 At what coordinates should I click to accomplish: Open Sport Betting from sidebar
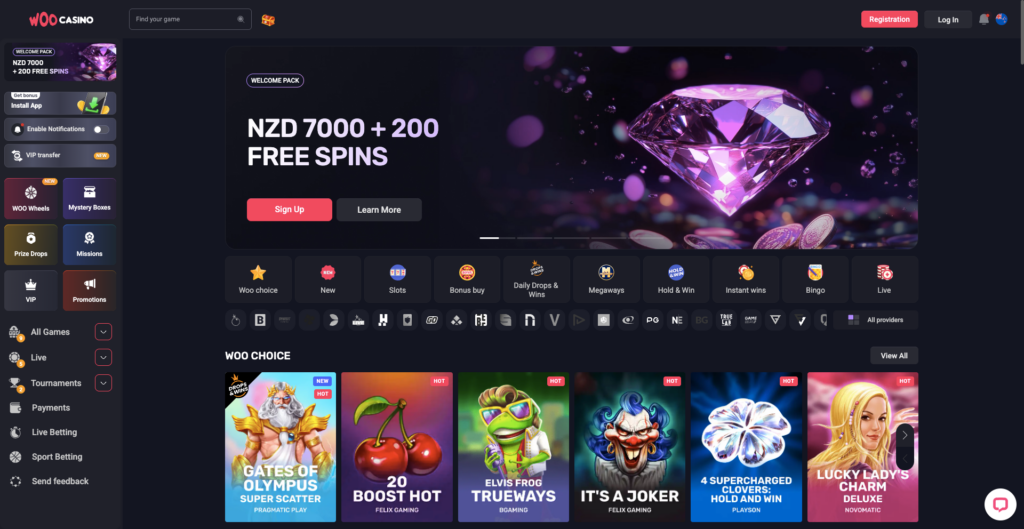point(57,457)
